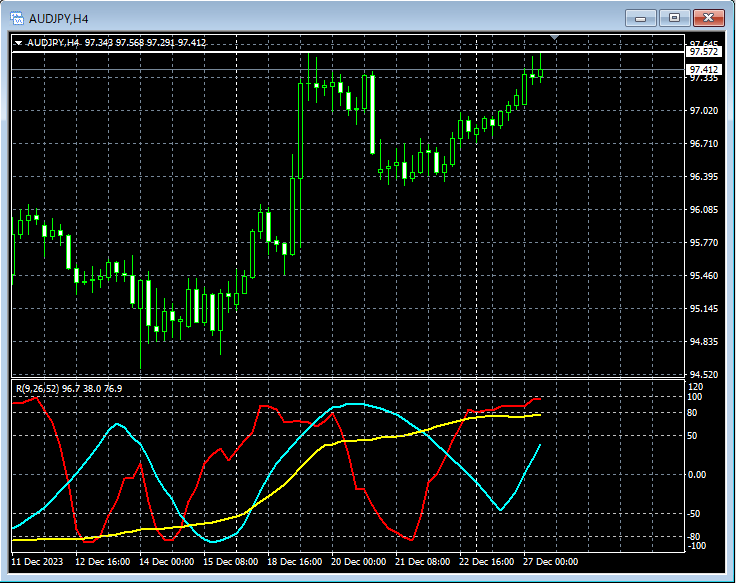Click the 27 Dec 00:00 time label
This screenshot has width=737, height=583.
pos(550,561)
